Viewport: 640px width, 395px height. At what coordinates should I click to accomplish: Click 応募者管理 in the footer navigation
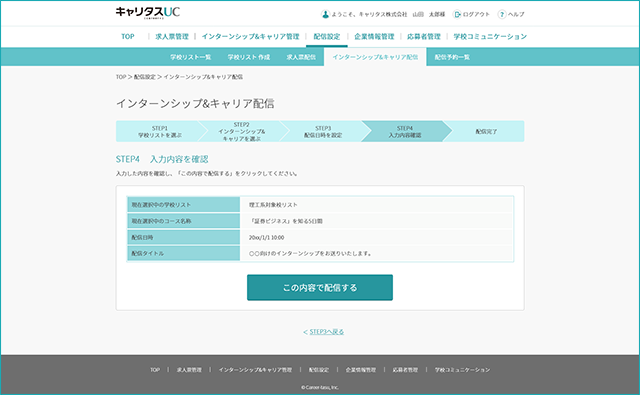tap(405, 370)
